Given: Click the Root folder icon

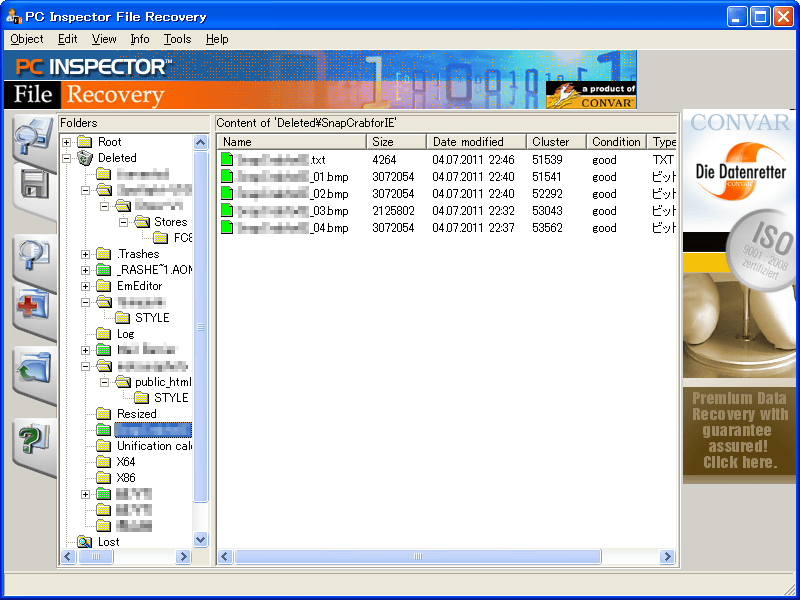Looking at the screenshot, I should pos(85,141).
